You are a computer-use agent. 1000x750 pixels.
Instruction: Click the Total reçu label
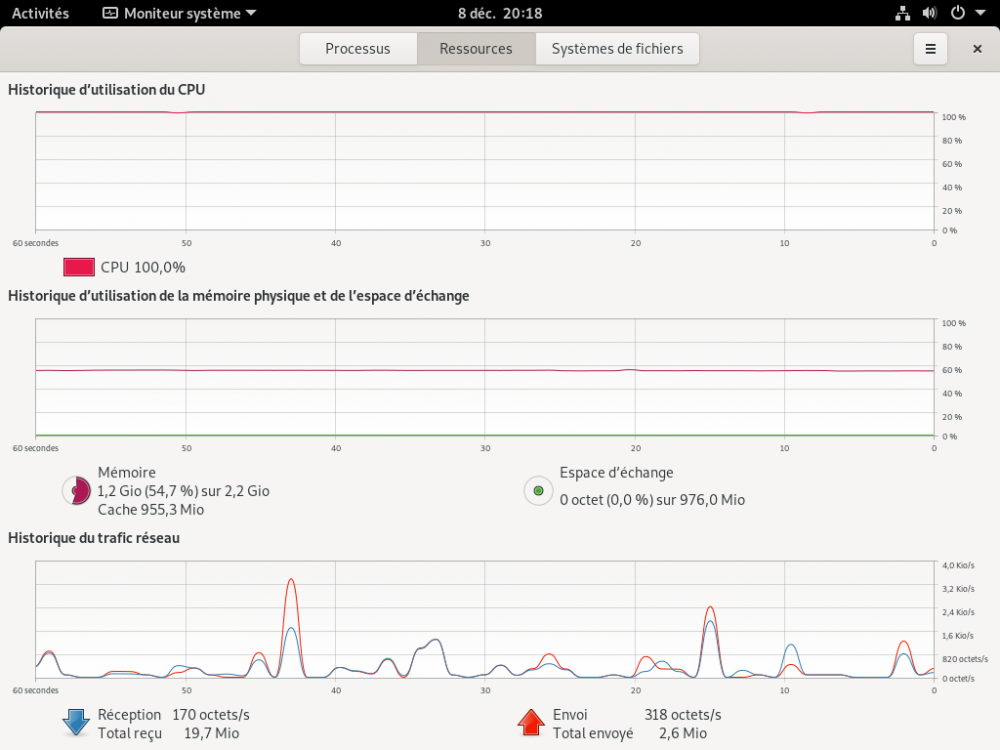pos(129,733)
